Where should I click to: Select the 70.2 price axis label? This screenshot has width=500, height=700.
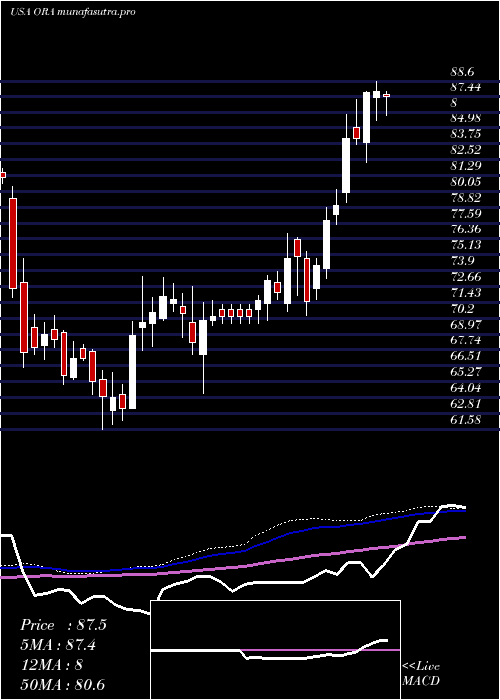click(462, 308)
